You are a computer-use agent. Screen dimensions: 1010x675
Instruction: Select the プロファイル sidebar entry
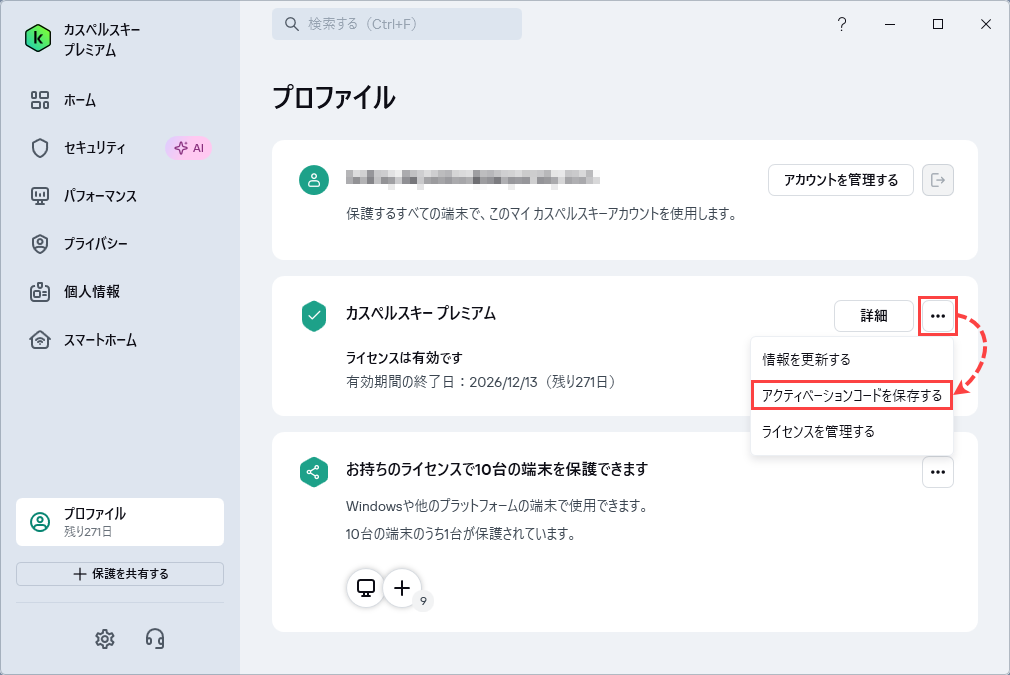tap(120, 522)
